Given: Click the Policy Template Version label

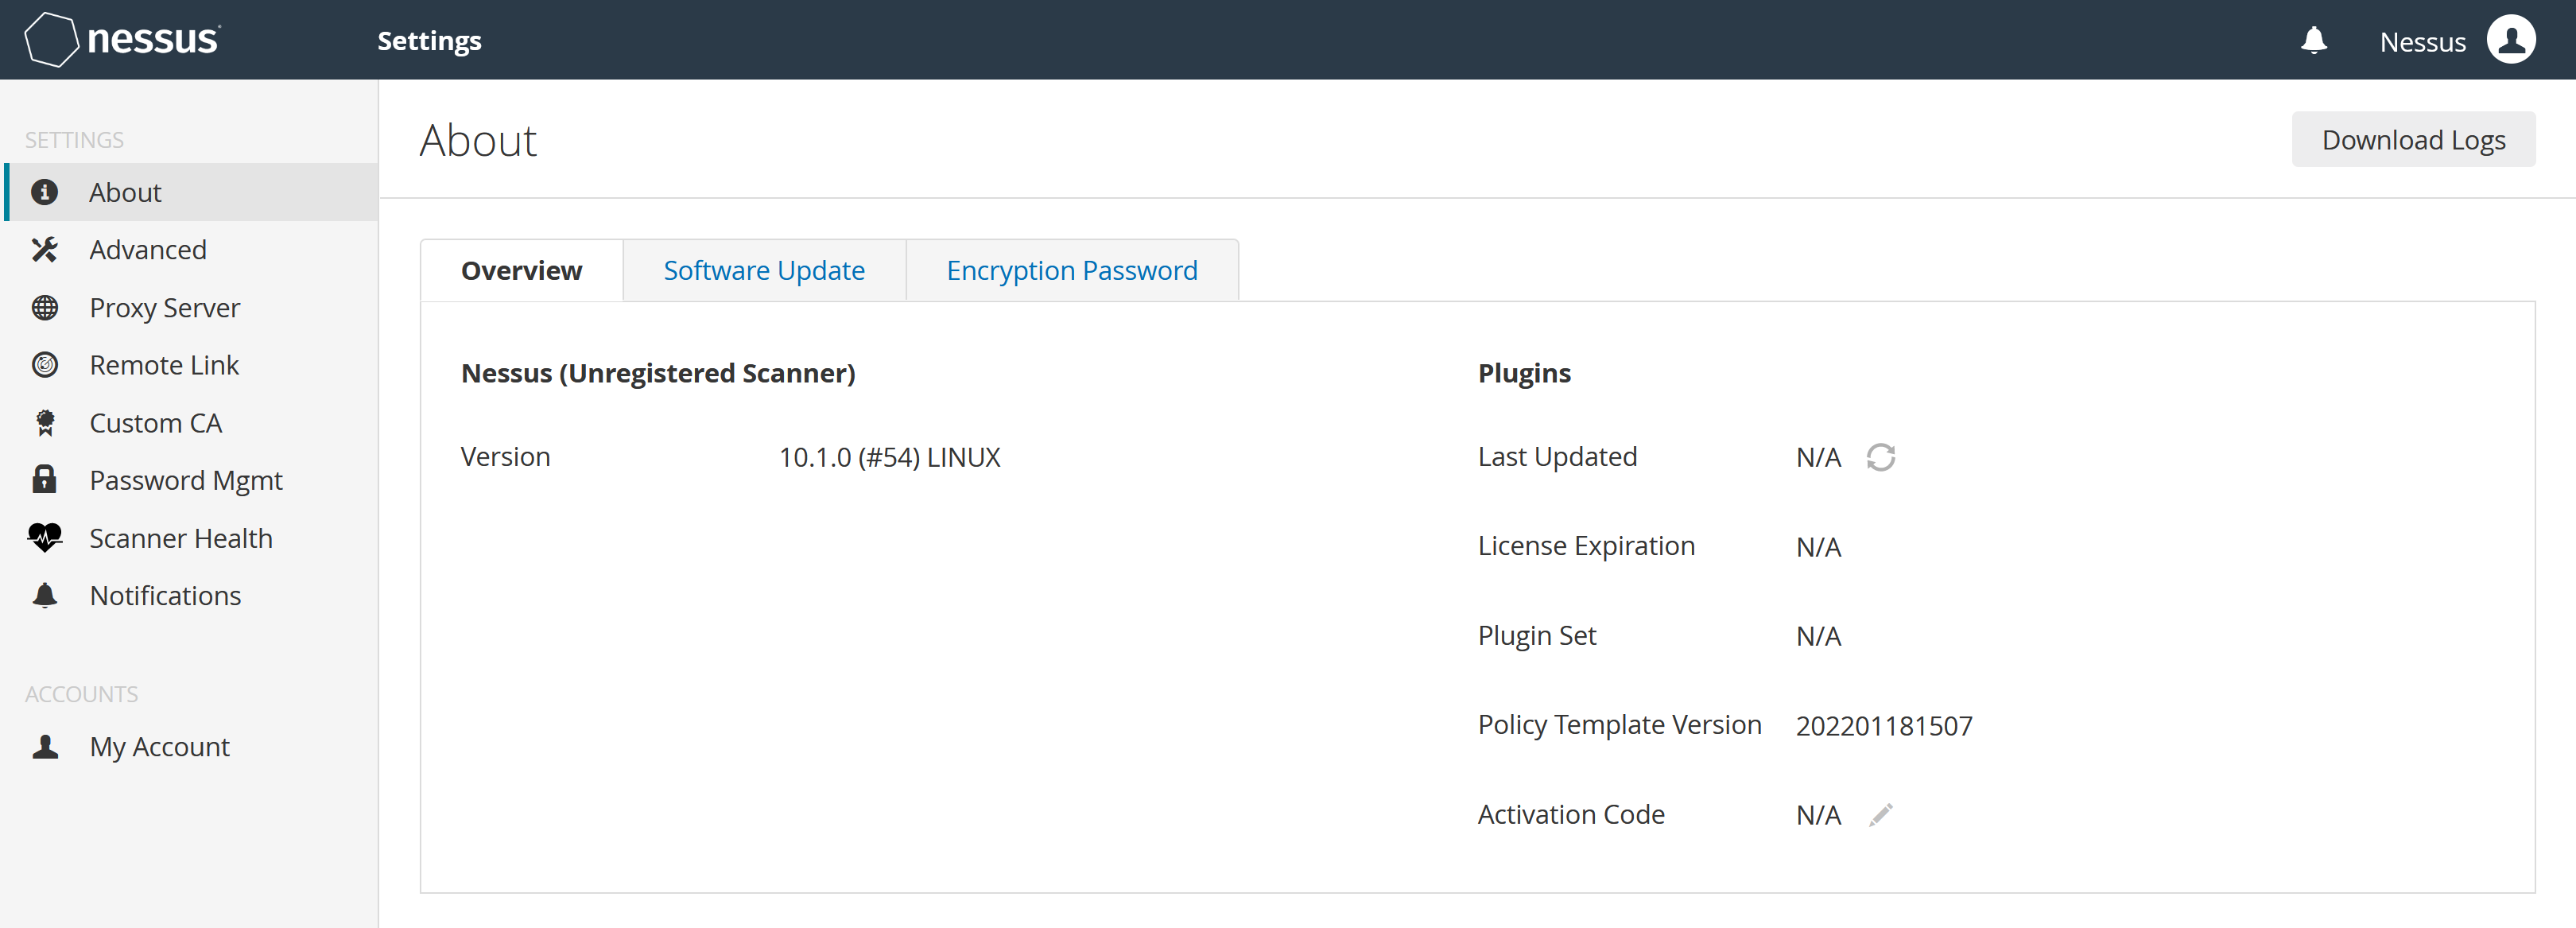Looking at the screenshot, I should point(1619,725).
